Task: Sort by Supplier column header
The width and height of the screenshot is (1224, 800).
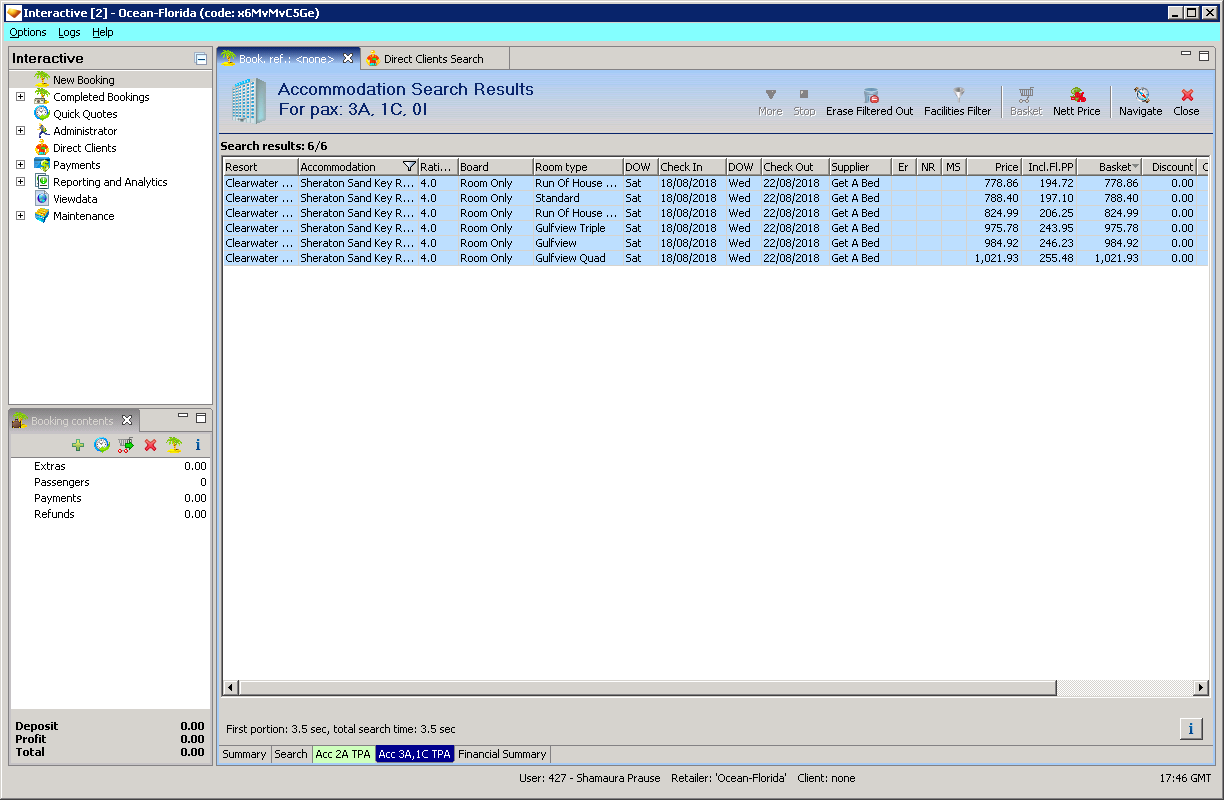Action: click(x=860, y=167)
